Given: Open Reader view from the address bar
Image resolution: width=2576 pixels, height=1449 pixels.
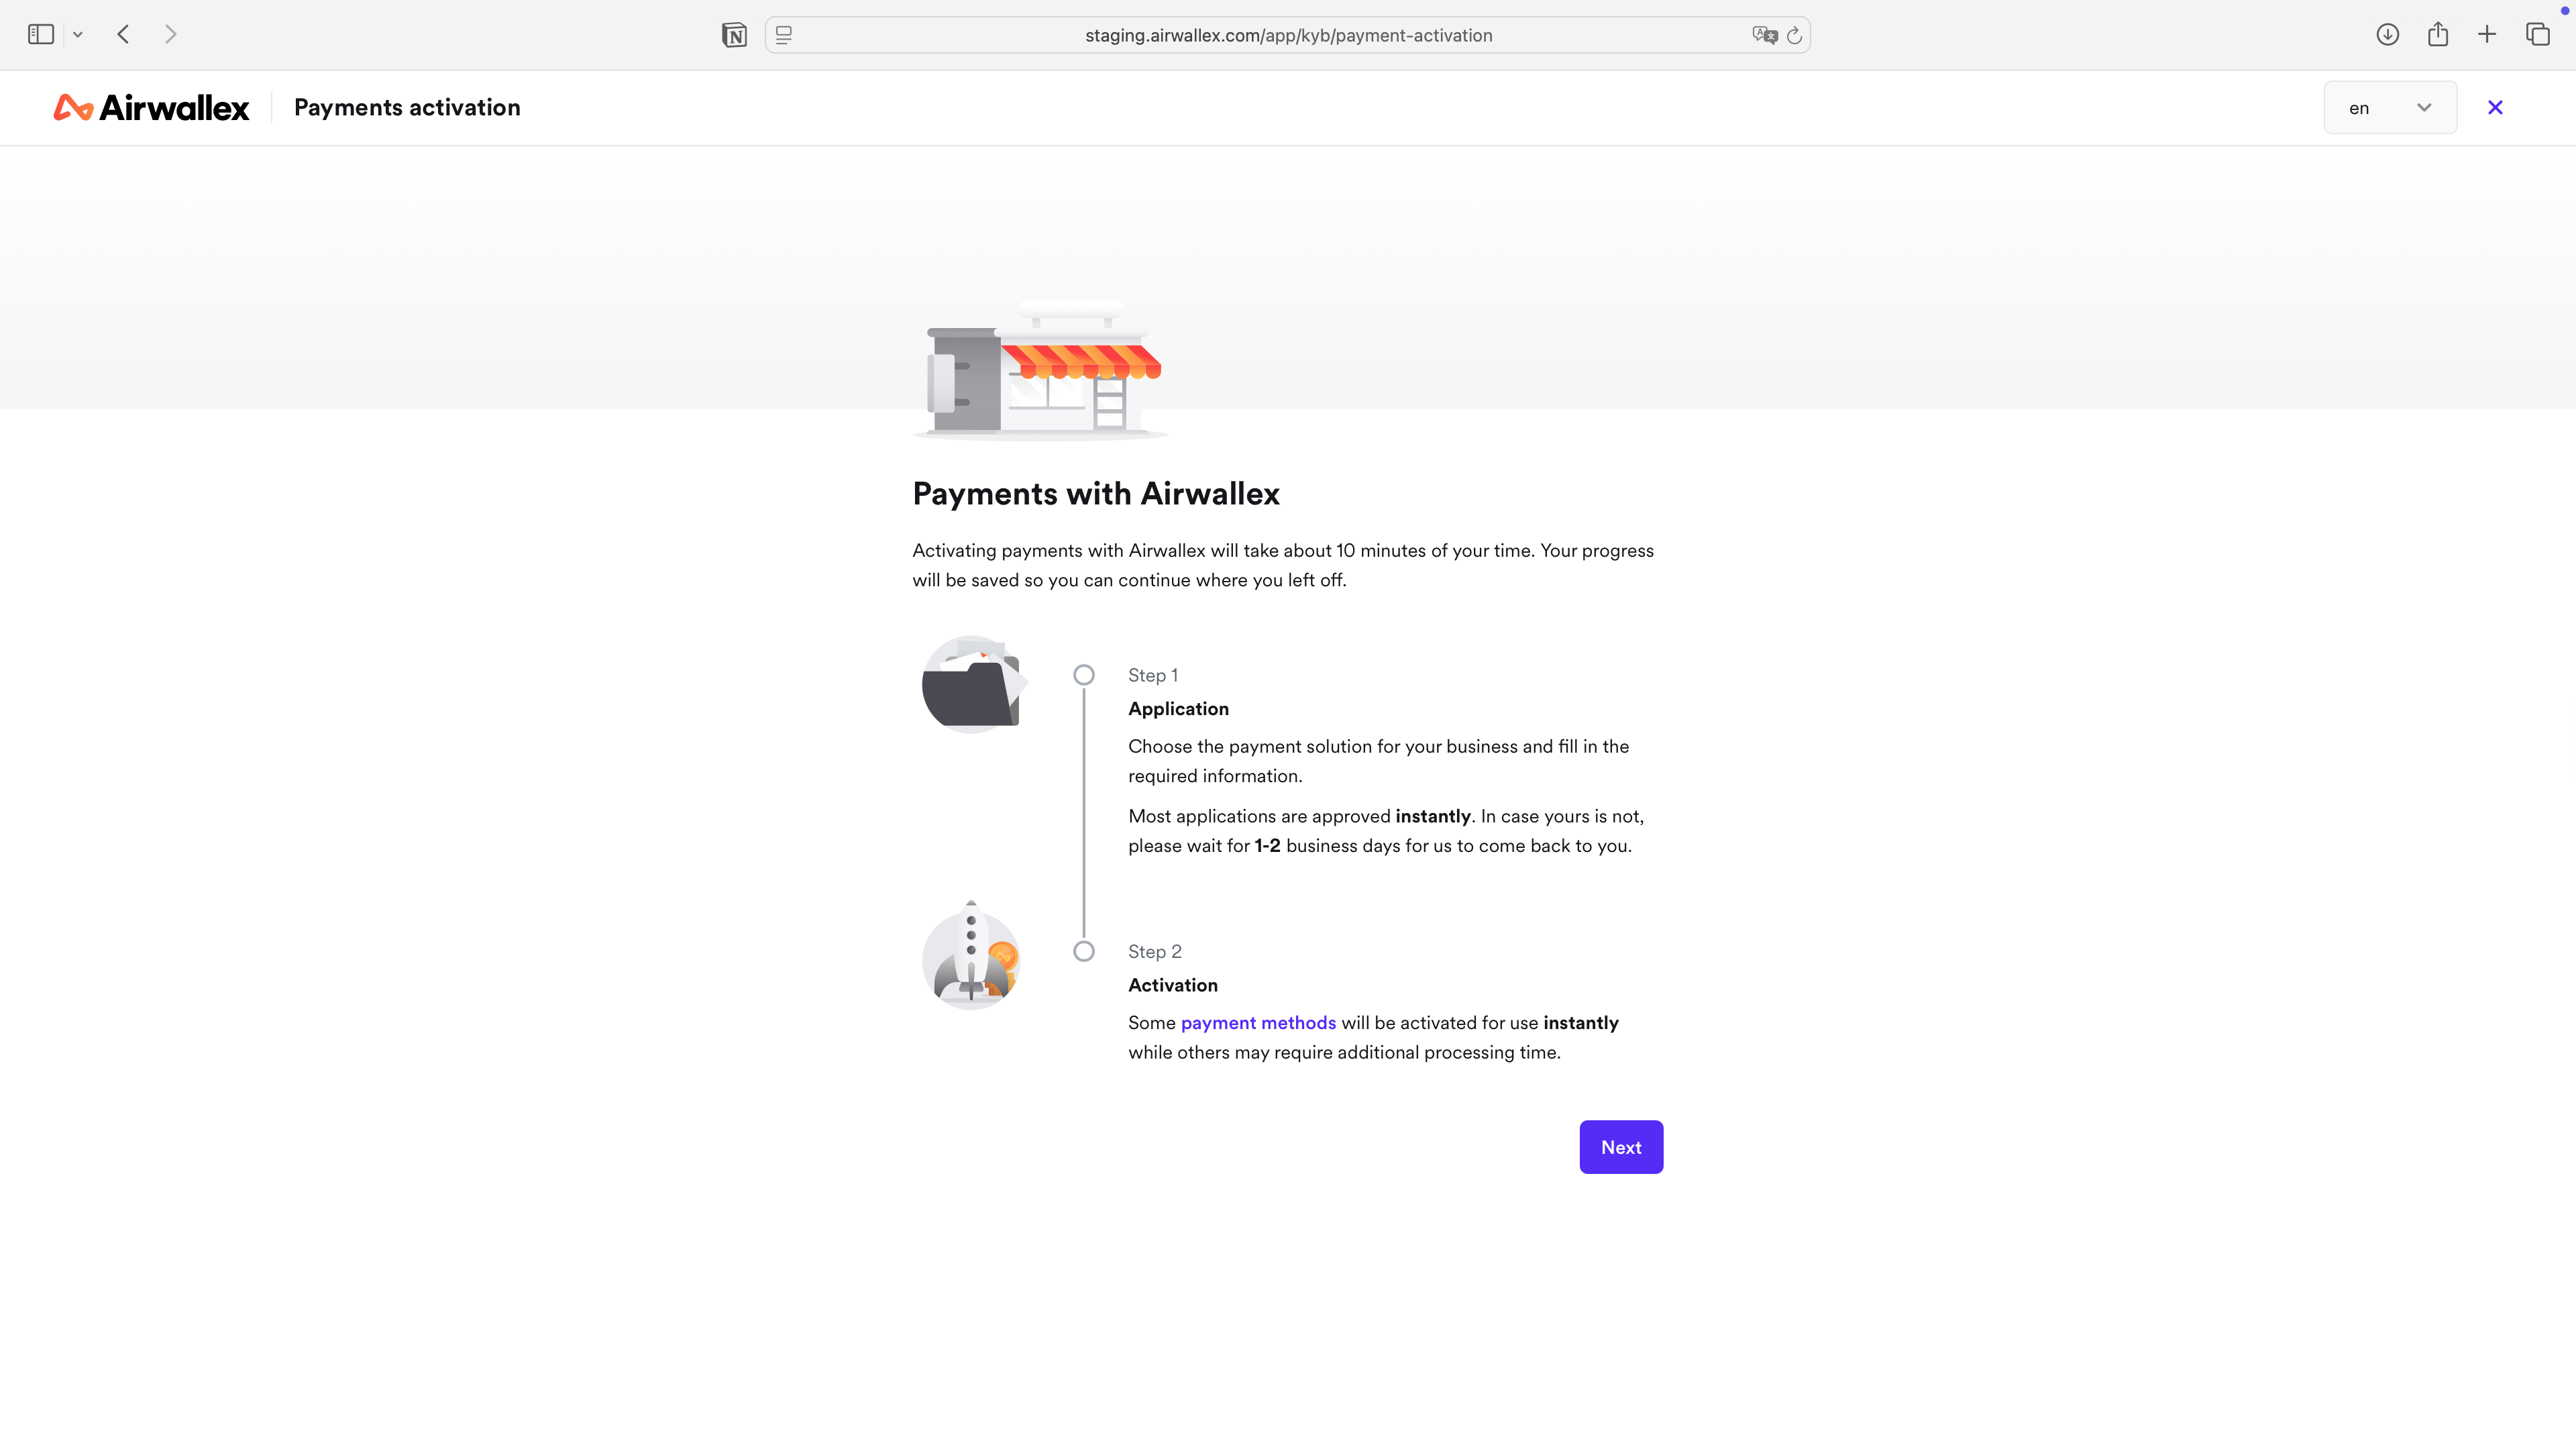Looking at the screenshot, I should [x=784, y=34].
